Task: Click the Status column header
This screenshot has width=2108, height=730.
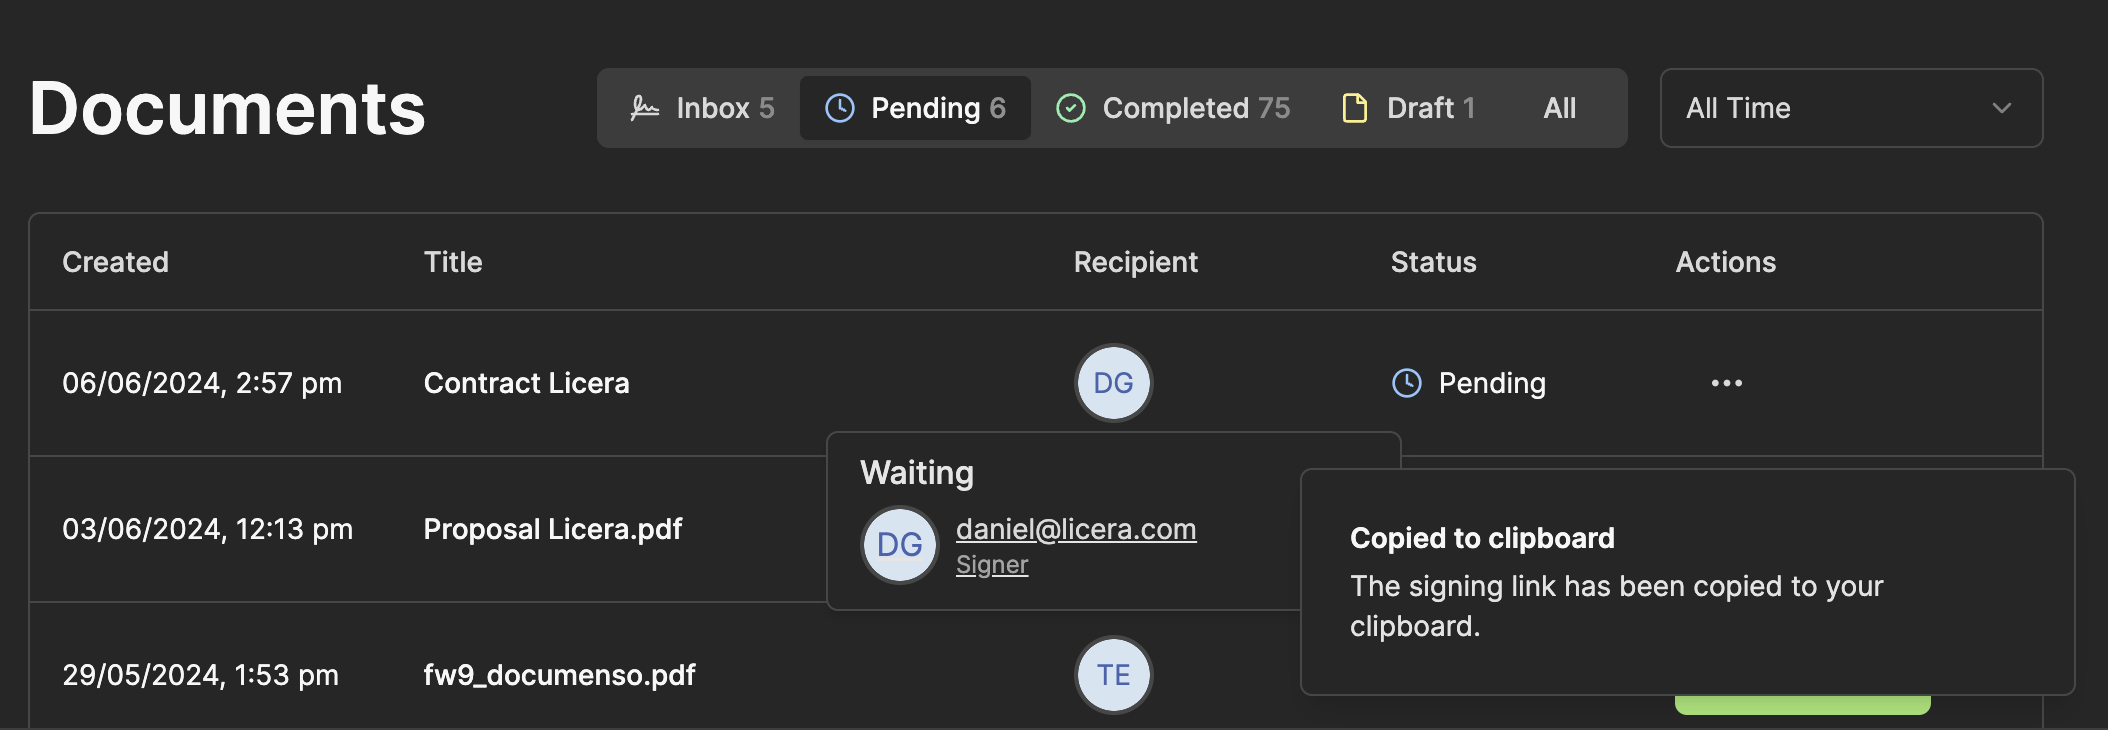Action: [1433, 262]
